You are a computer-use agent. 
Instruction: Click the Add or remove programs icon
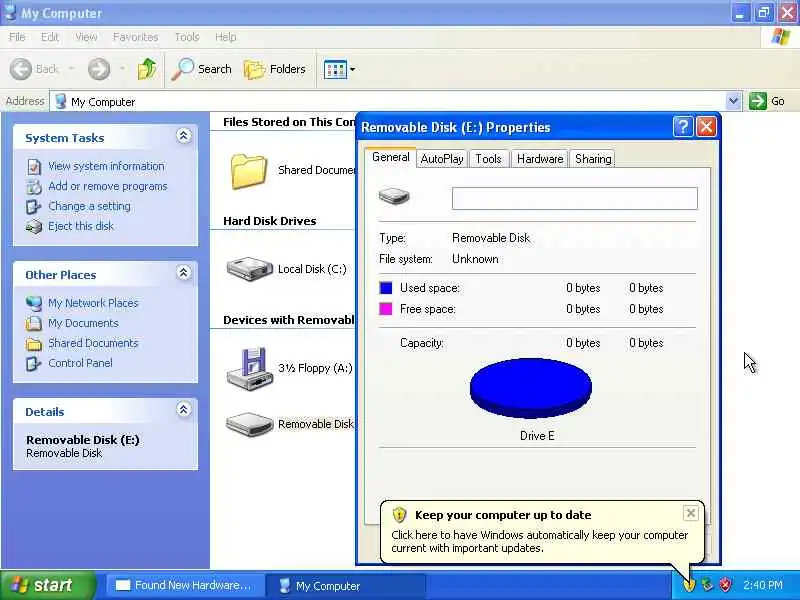tap(34, 187)
